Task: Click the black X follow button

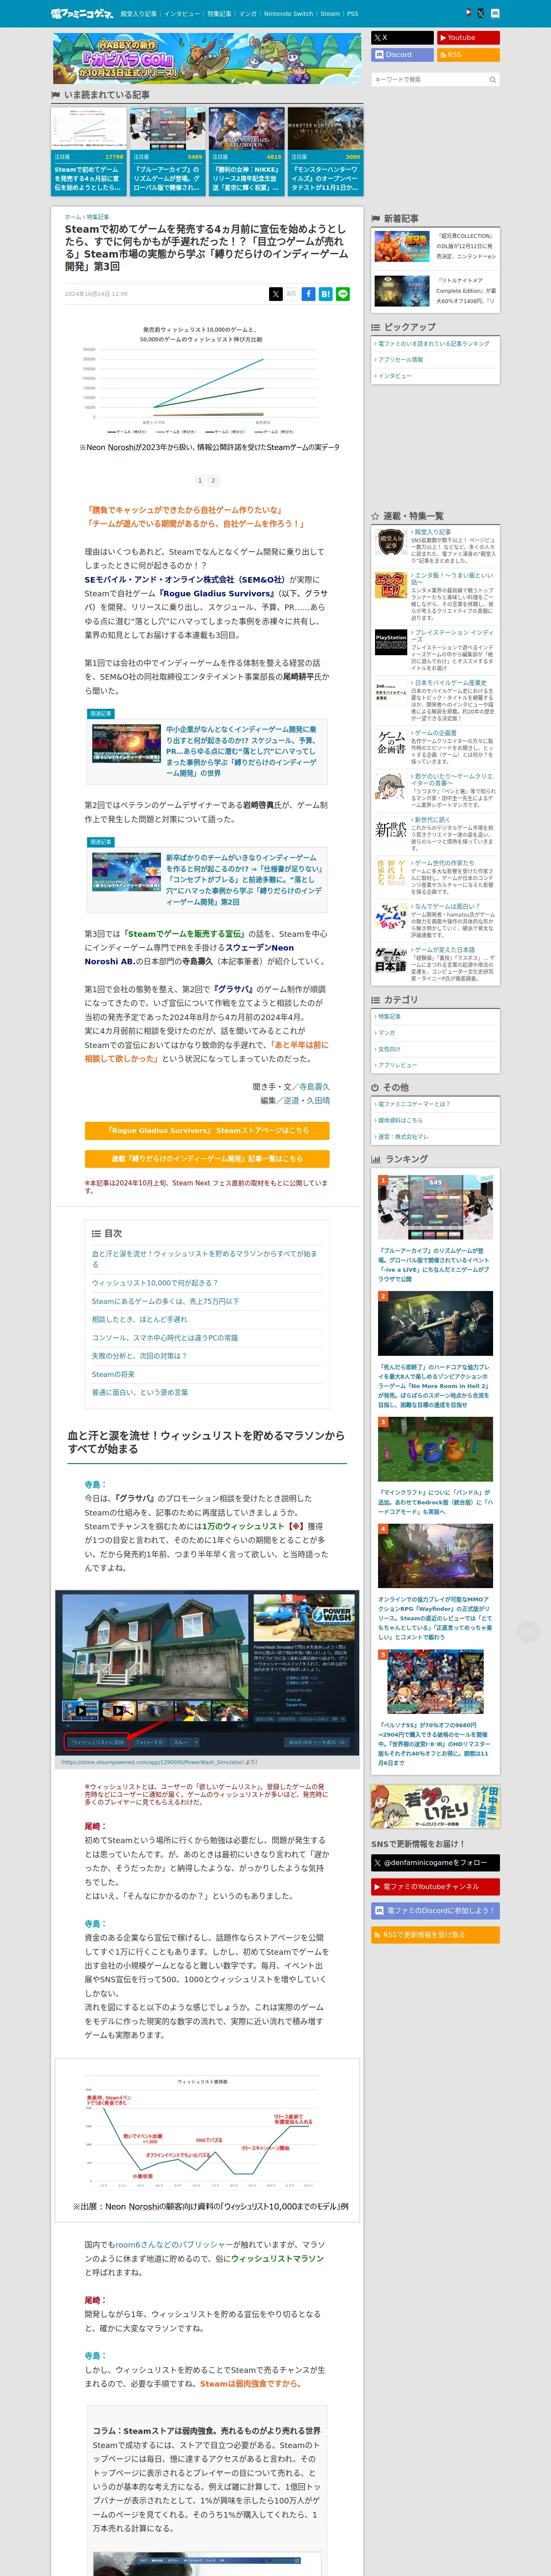Action: click(x=402, y=38)
